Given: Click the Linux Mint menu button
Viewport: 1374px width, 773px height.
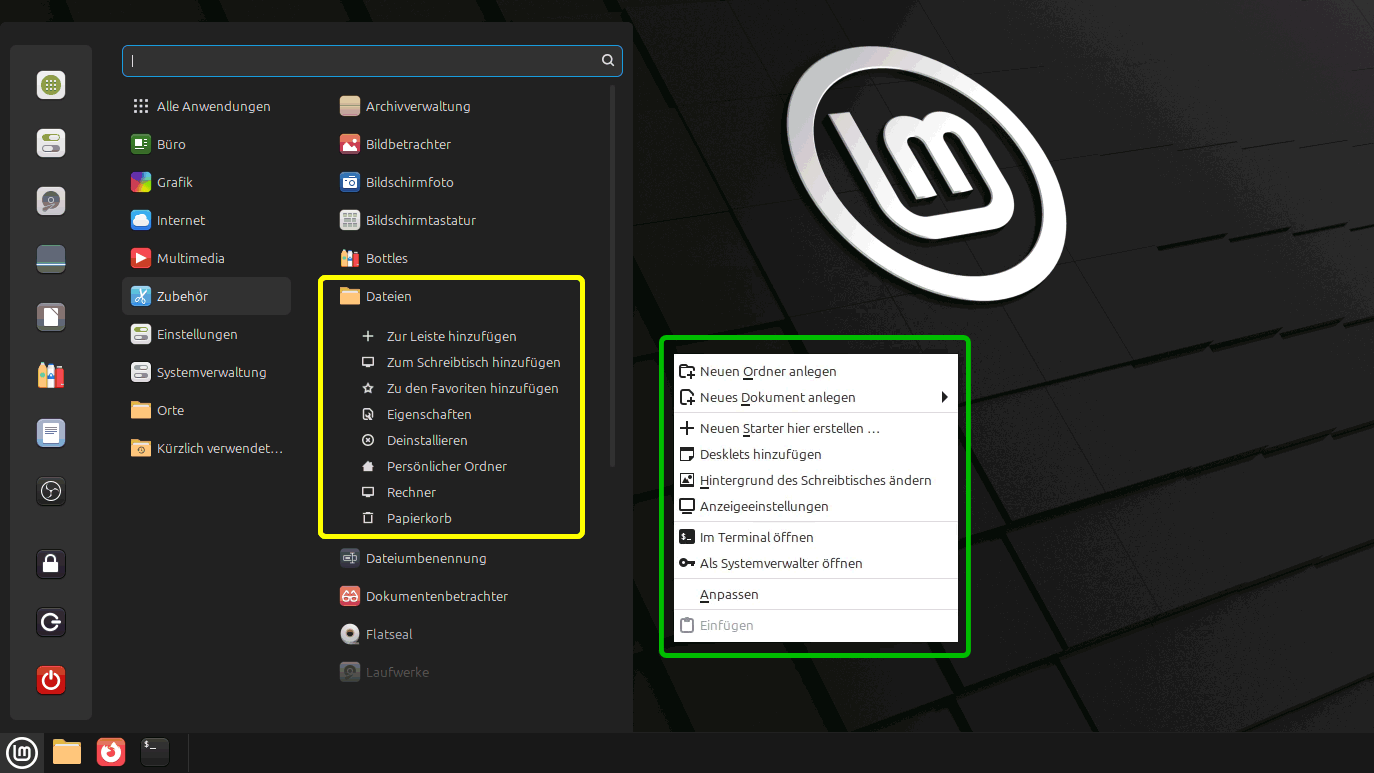Looking at the screenshot, I should click(22, 751).
